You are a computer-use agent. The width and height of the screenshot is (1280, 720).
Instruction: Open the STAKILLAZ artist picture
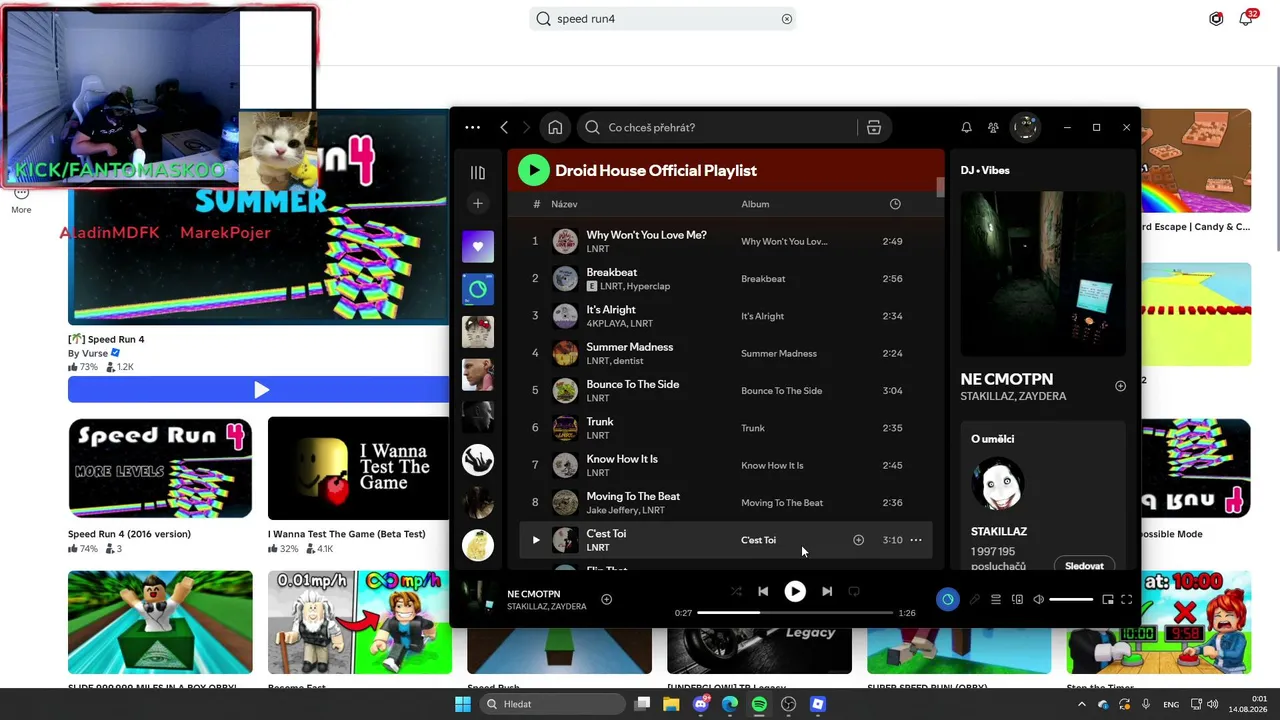(x=998, y=485)
